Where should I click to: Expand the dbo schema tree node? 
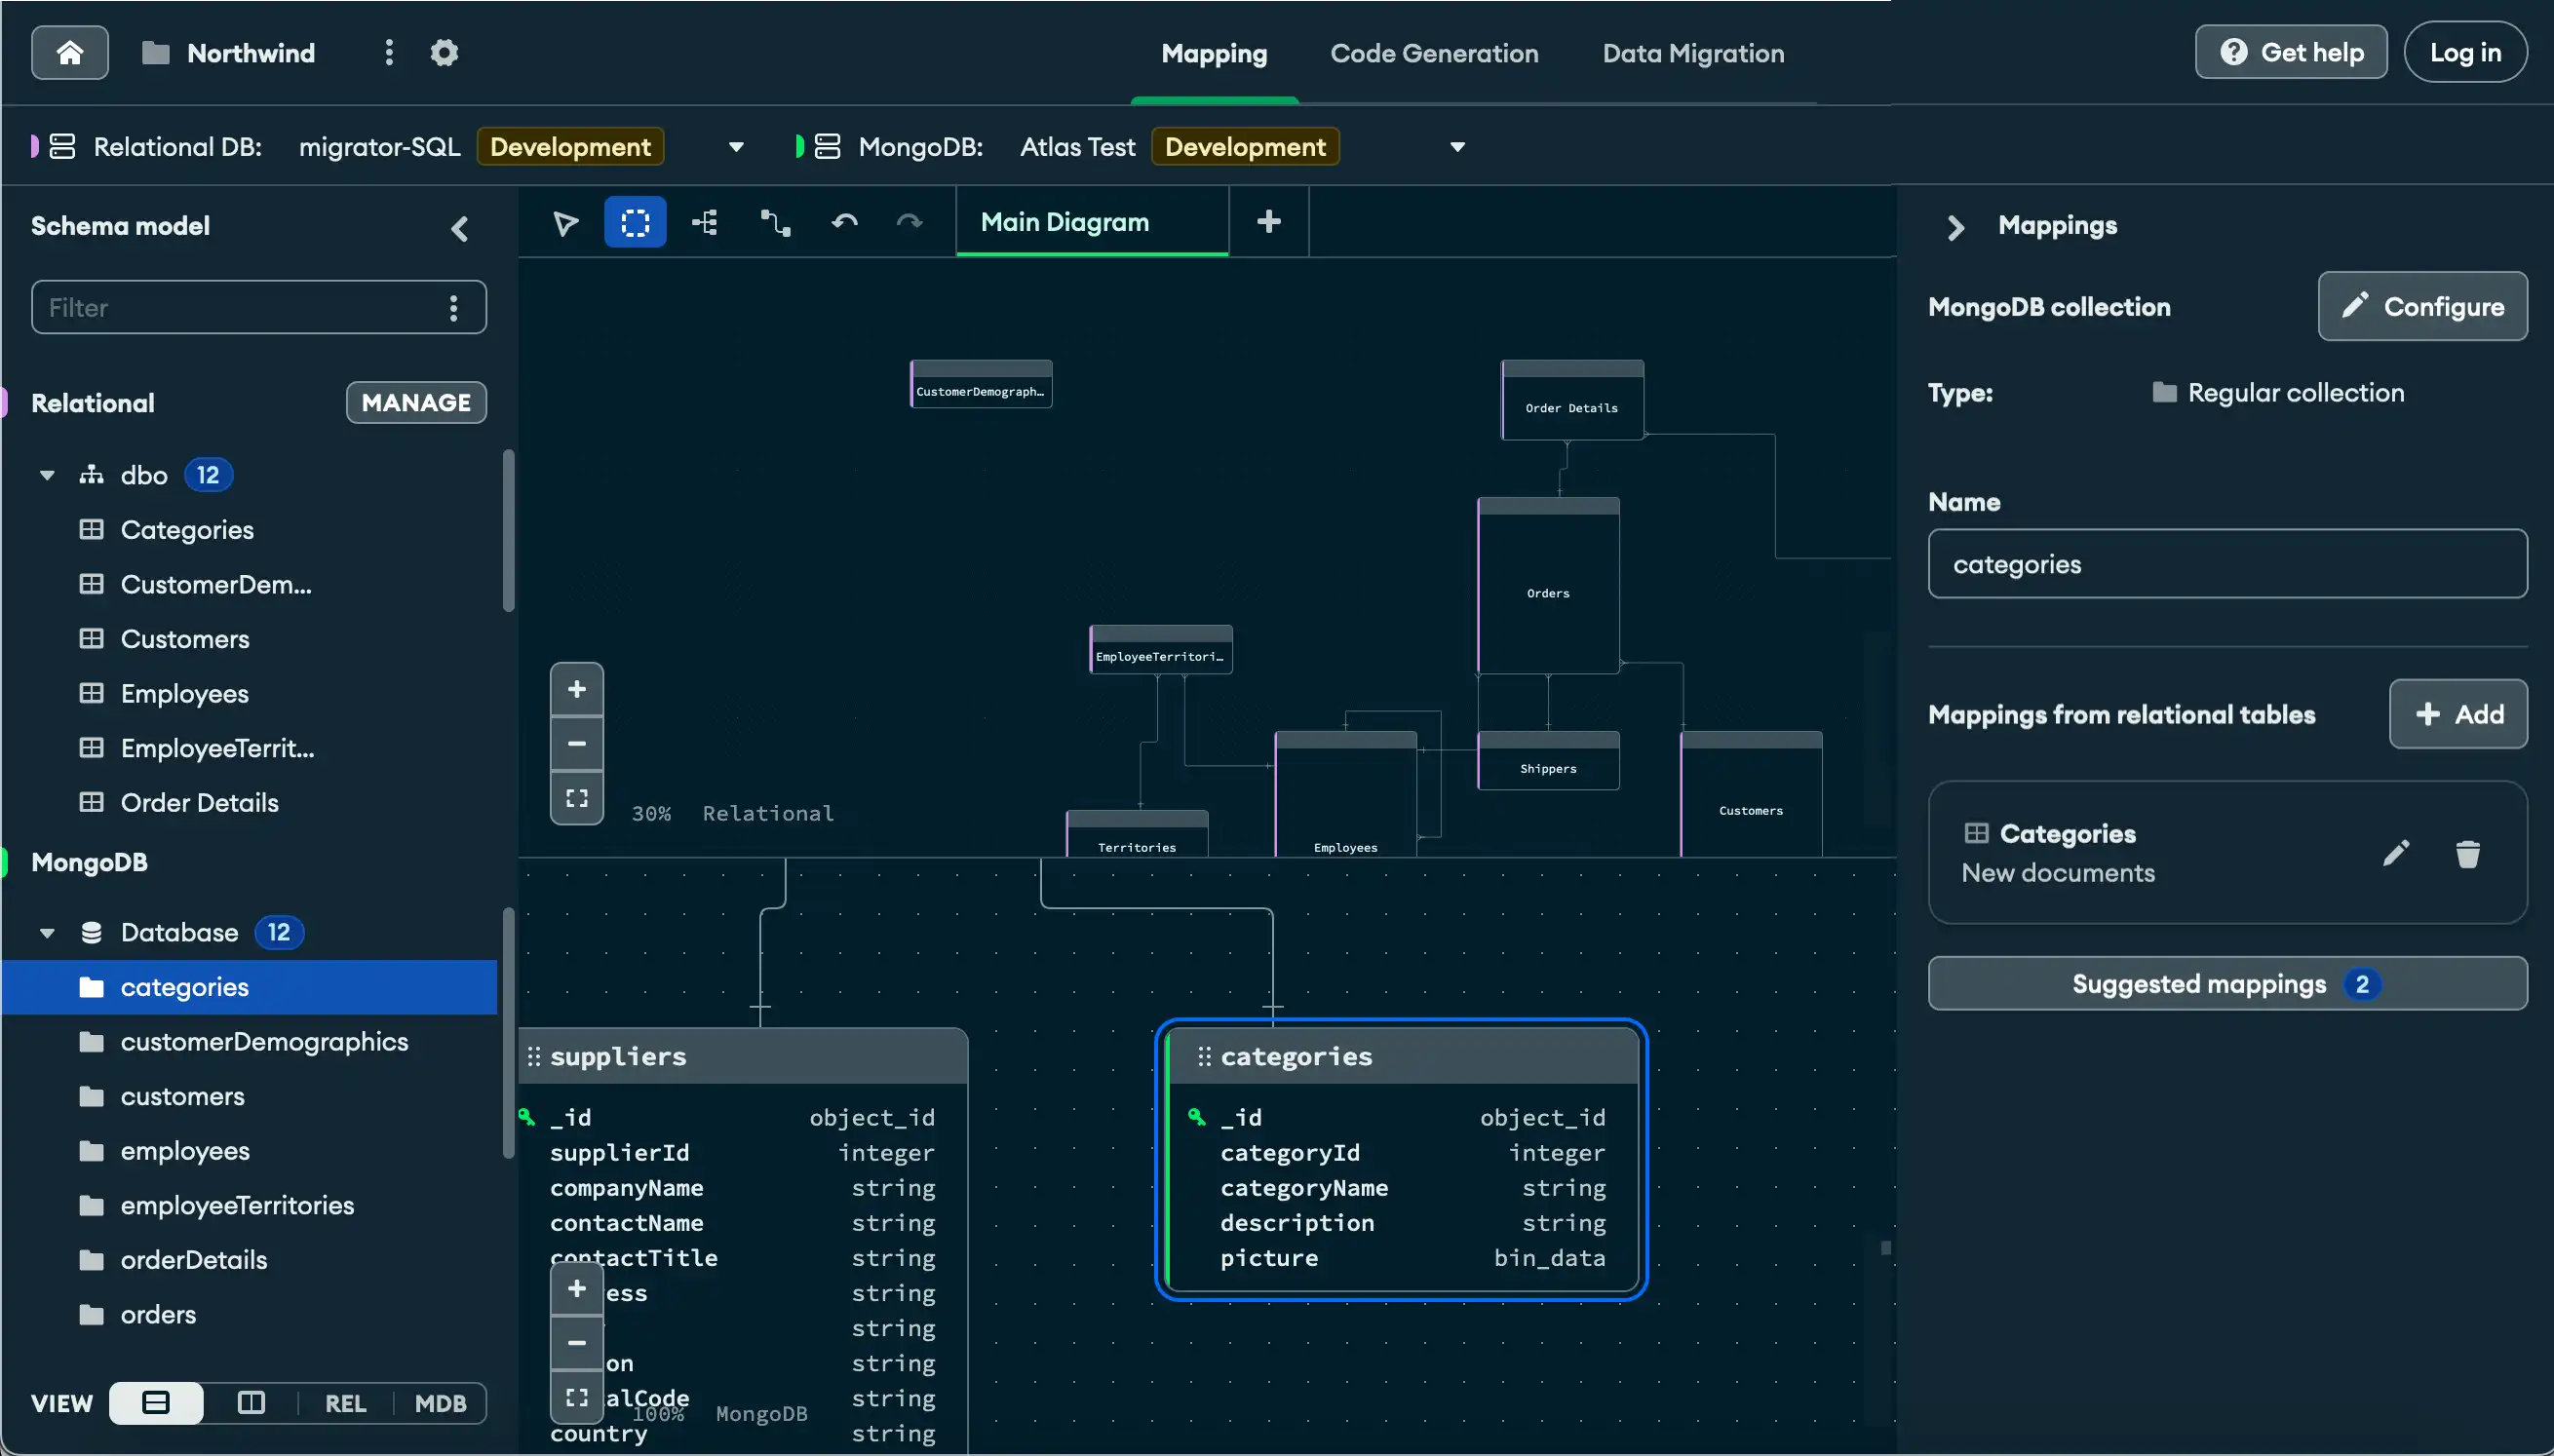tap(46, 474)
